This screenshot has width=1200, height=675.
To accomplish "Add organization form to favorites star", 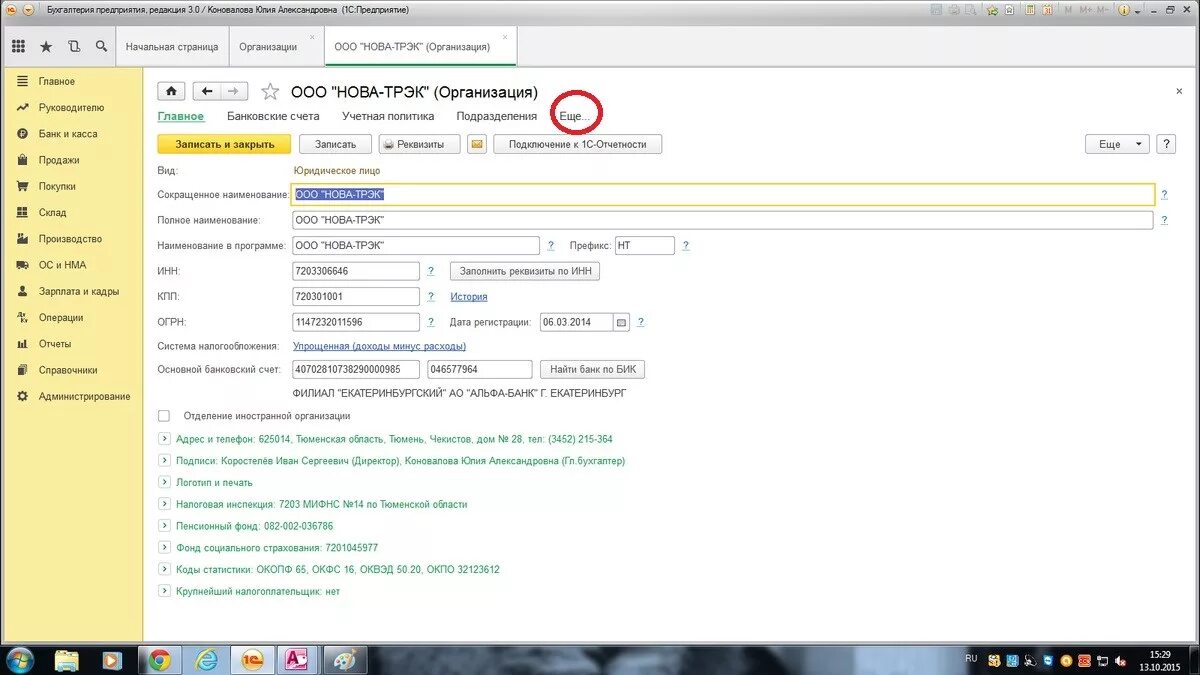I will [270, 92].
